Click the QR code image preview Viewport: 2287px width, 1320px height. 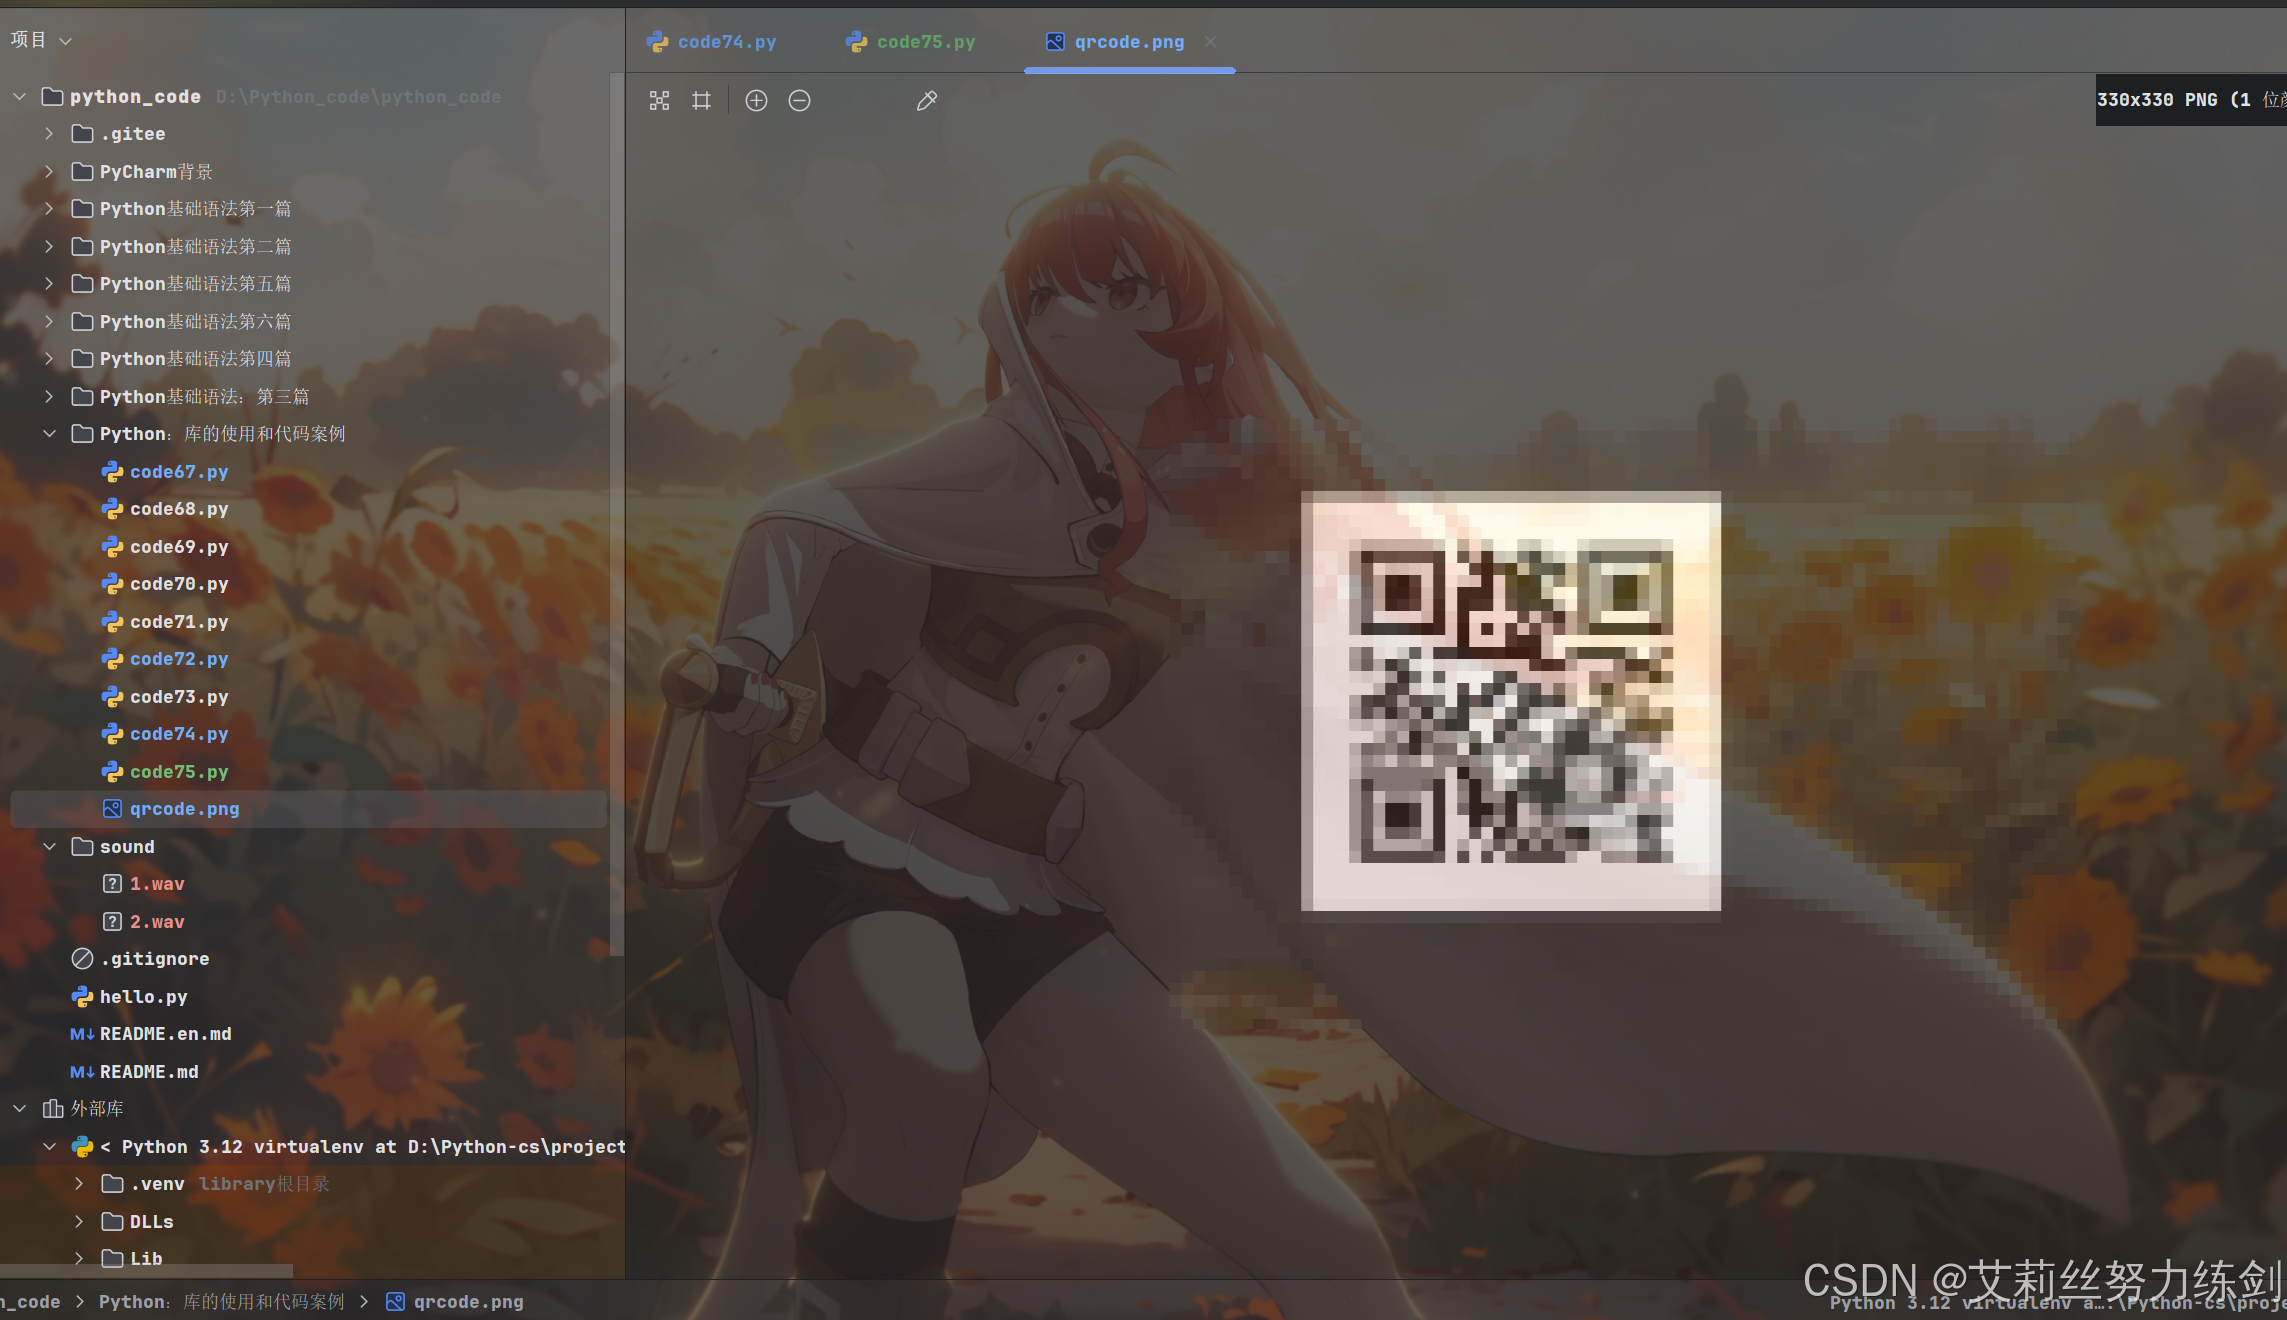(1510, 701)
